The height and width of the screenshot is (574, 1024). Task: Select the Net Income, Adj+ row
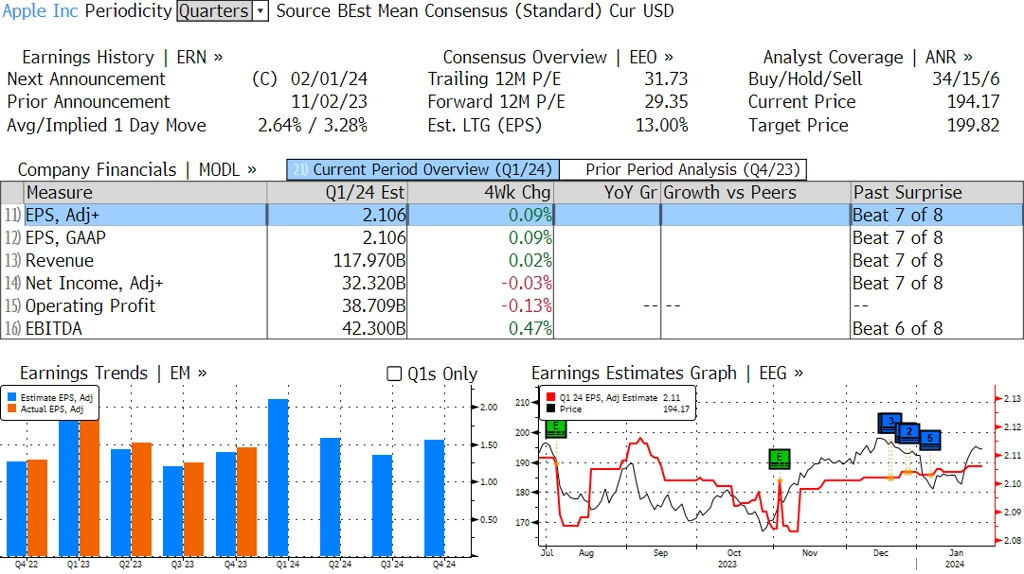coord(512,283)
